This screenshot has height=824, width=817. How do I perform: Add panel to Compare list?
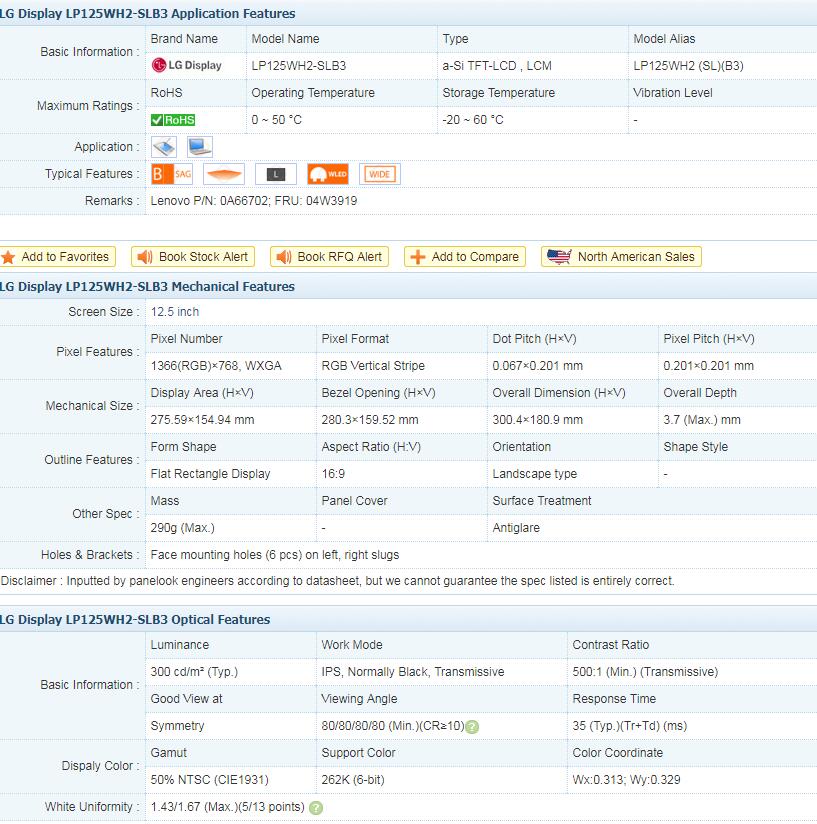point(465,257)
